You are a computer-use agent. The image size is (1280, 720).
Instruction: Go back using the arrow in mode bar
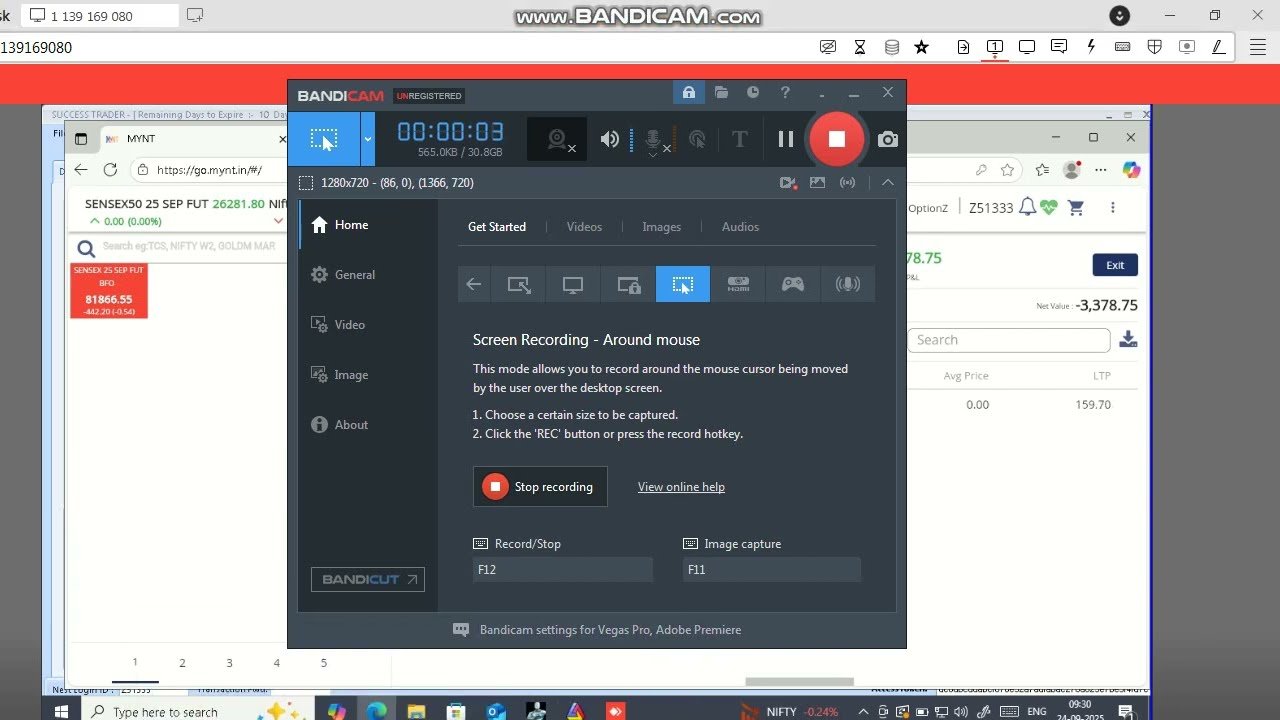pos(474,284)
